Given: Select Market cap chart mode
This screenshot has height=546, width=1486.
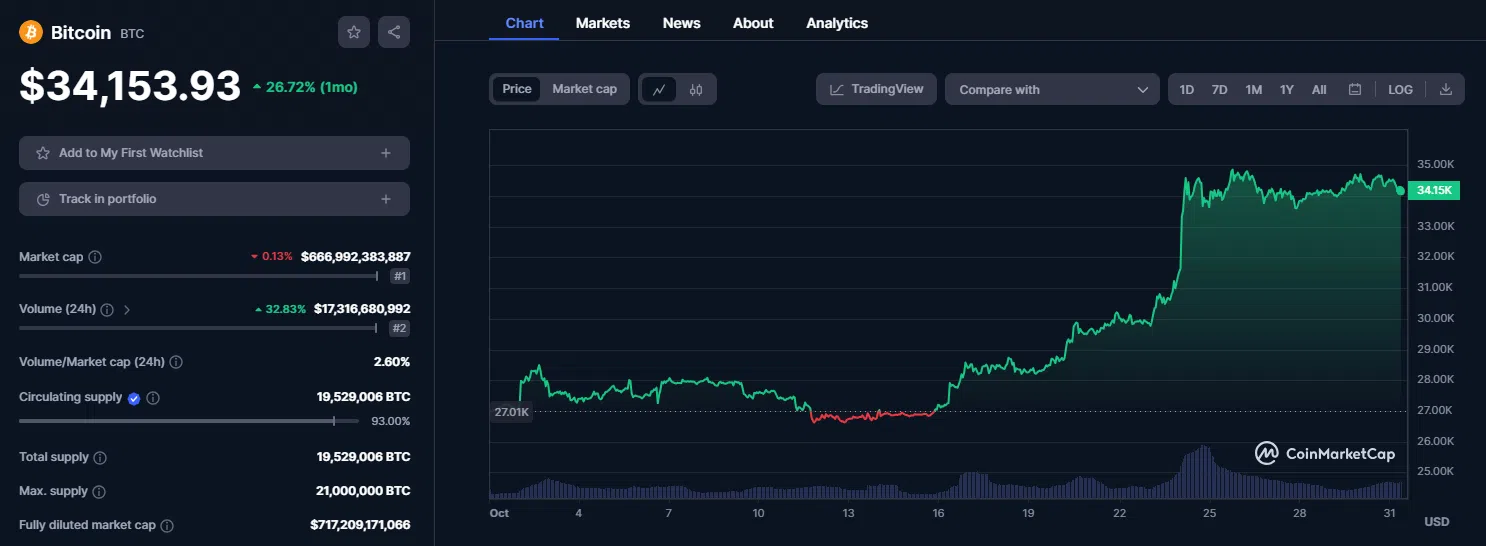Looking at the screenshot, I should coord(584,89).
